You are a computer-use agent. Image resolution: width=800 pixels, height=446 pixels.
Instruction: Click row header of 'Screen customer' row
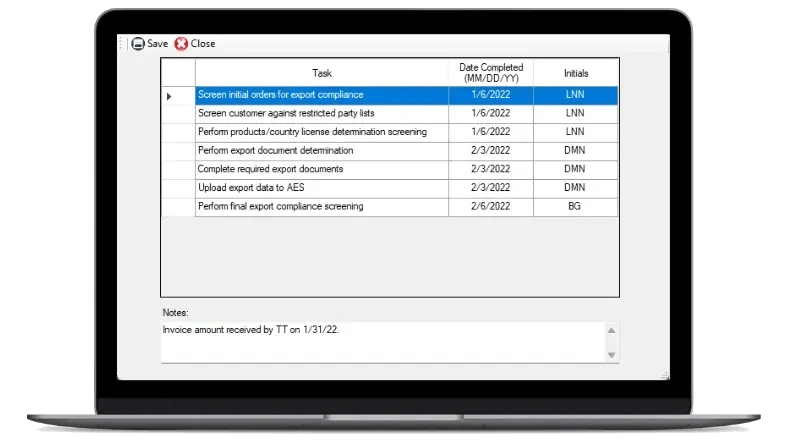pyautogui.click(x=178, y=114)
